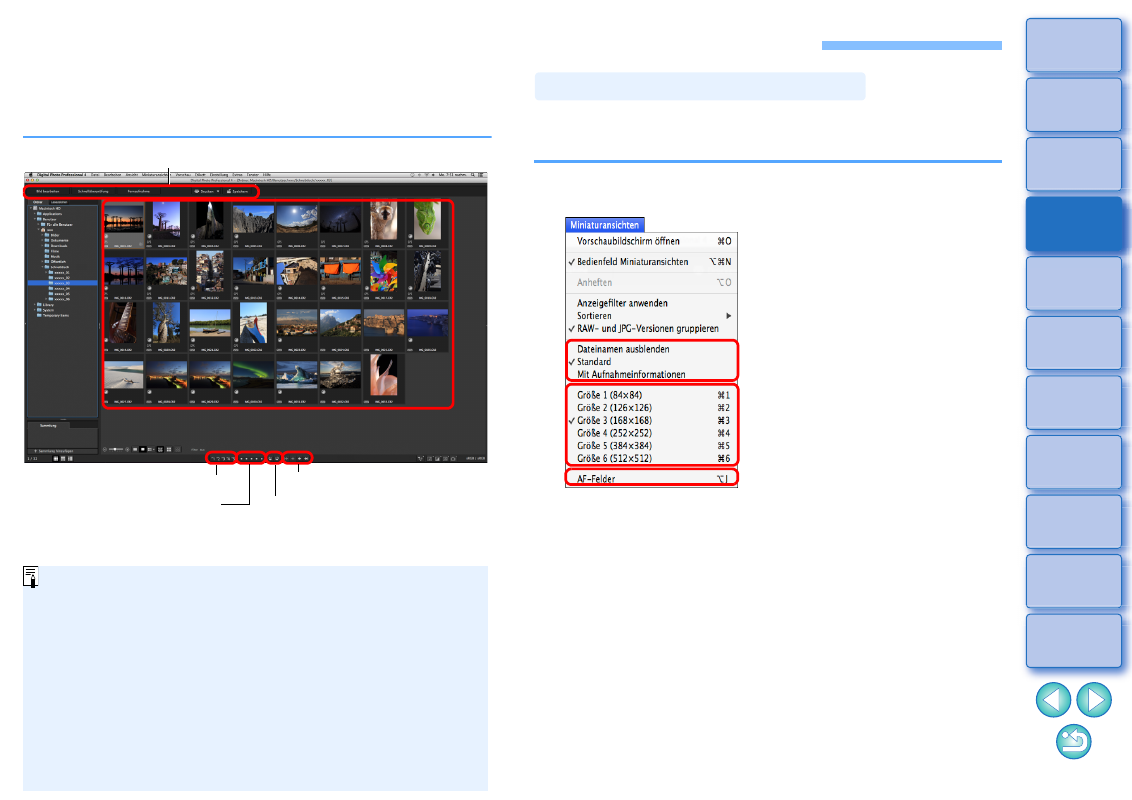Collapse the Schreibtisch folder node
Viewport: 1132px width, 800px height.
[44, 267]
